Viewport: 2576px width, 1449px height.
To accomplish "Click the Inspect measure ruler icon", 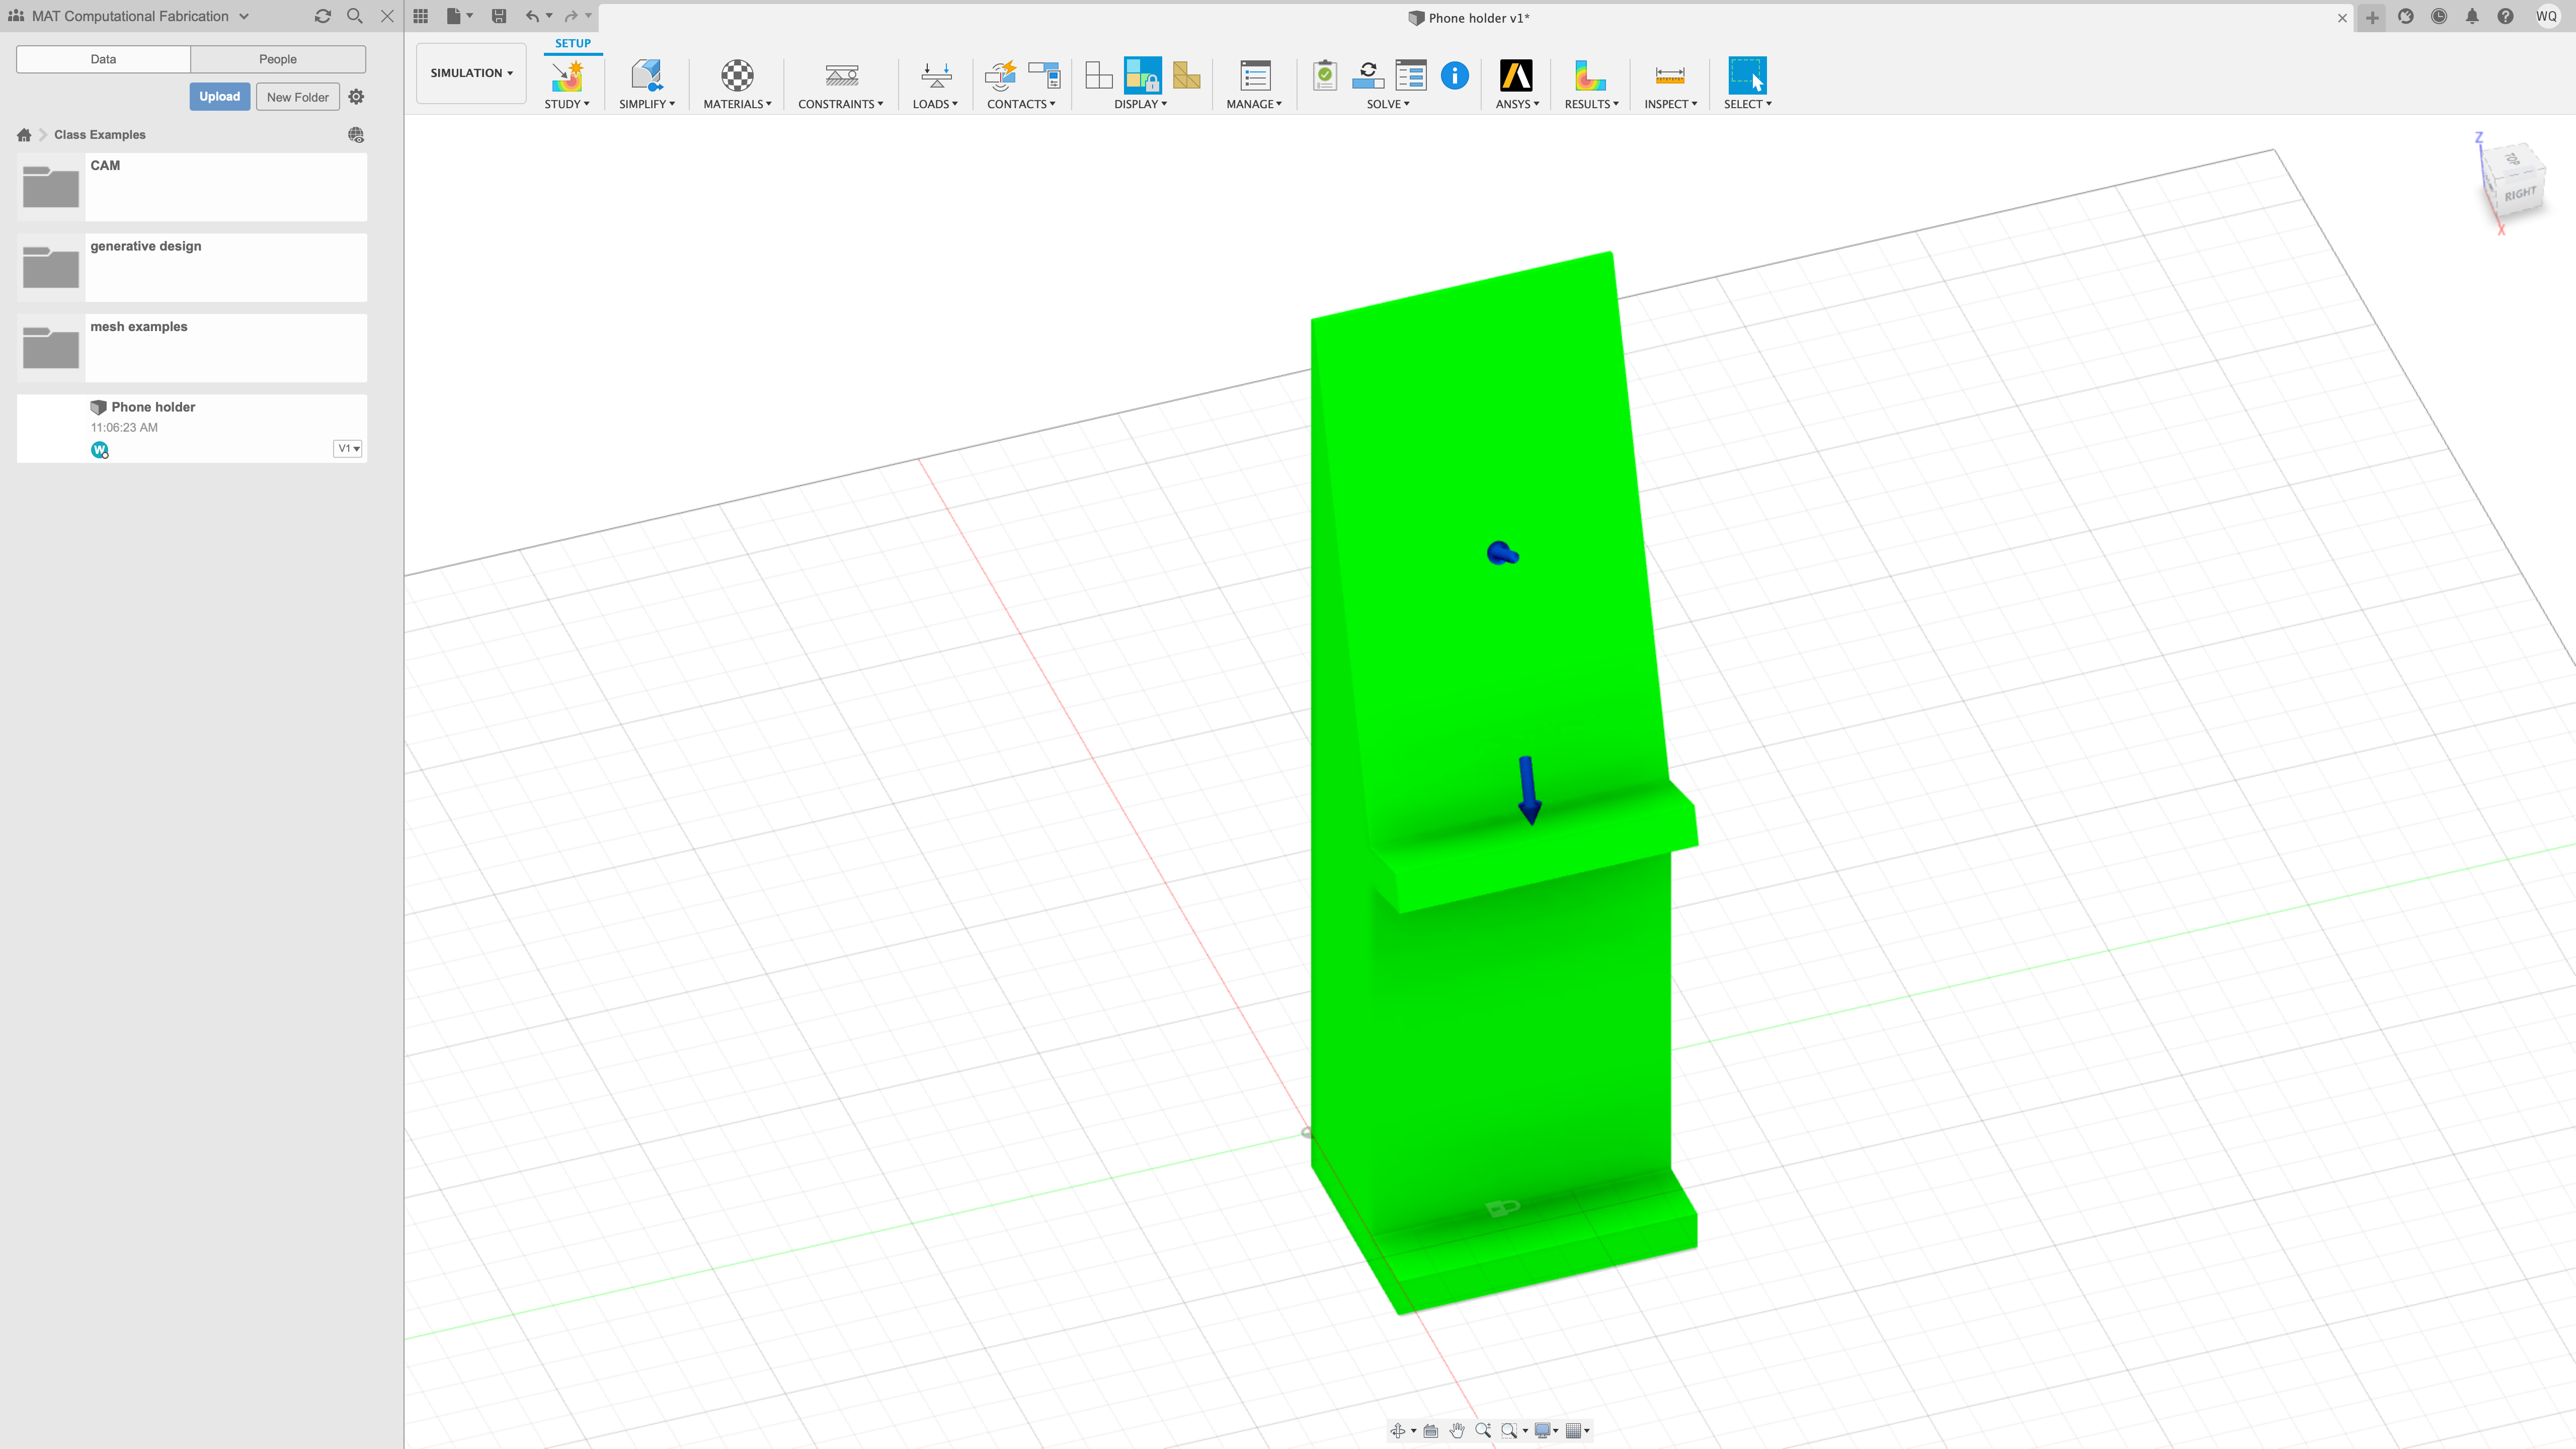I will click(1670, 76).
